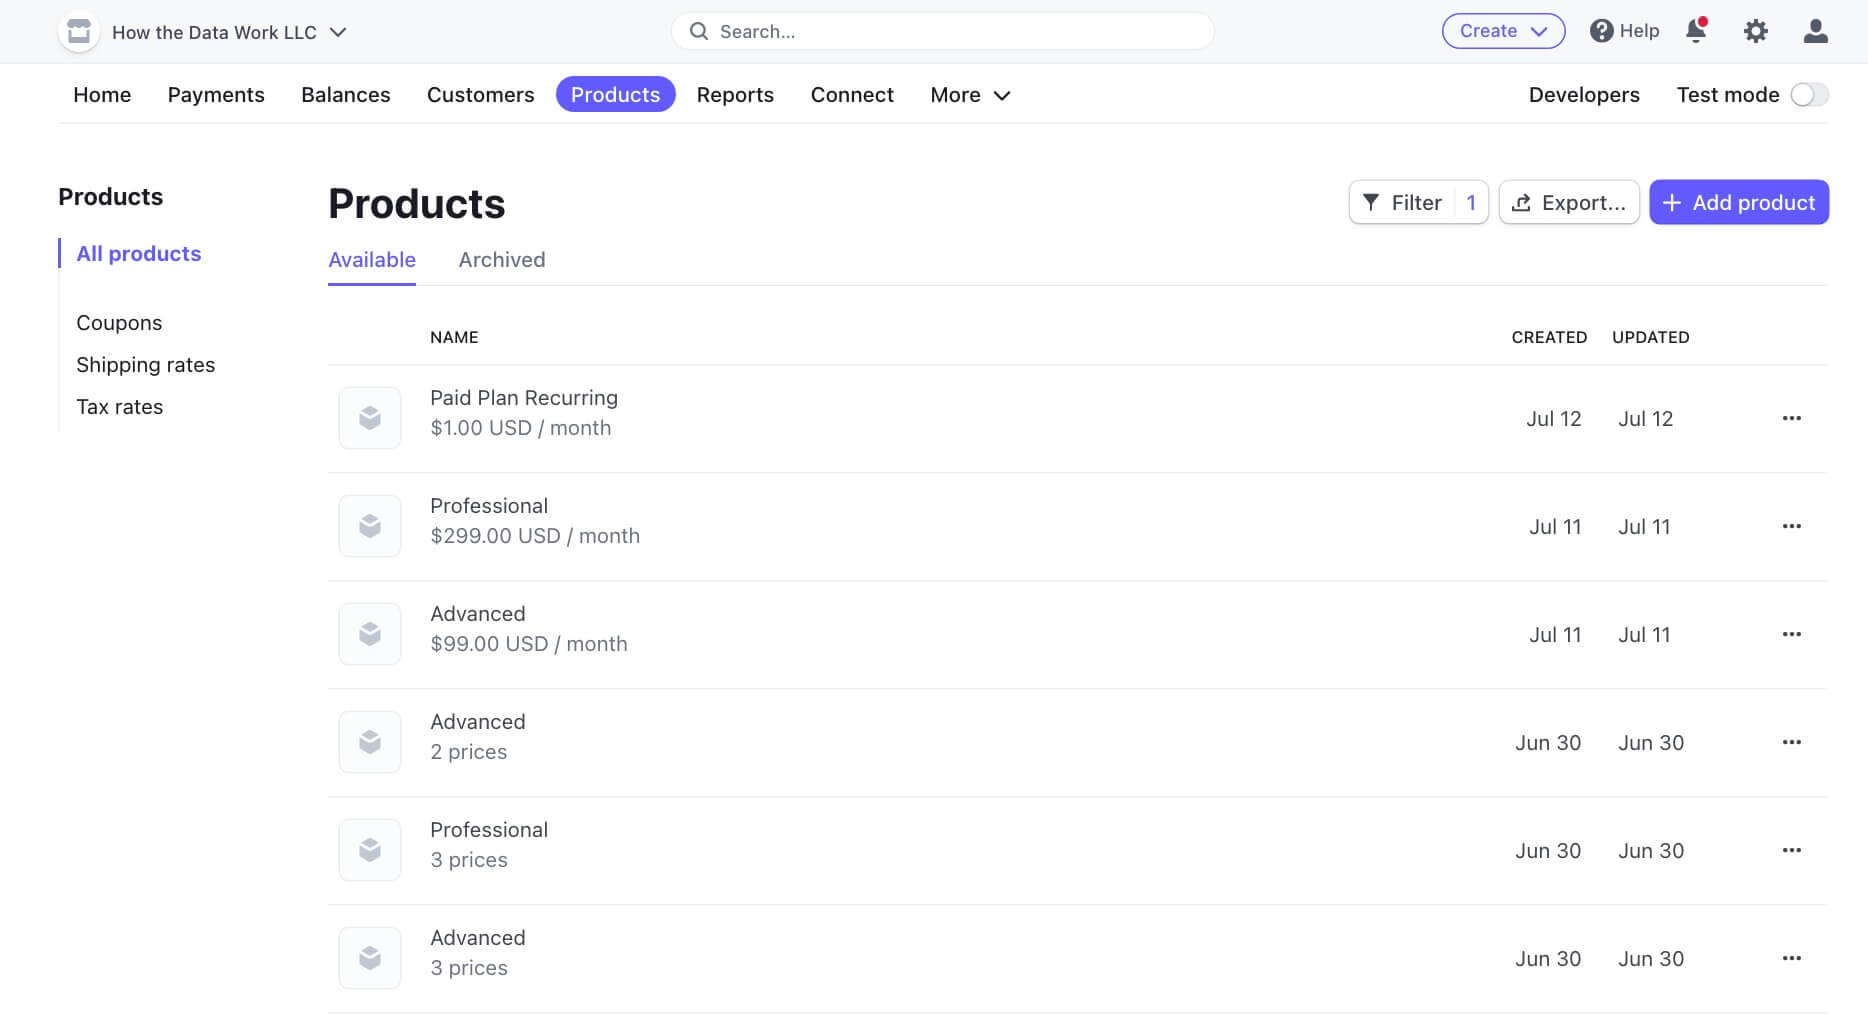Enable the Test mode toggle
Screen dimensions: 1868x1034
coord(1809,95)
